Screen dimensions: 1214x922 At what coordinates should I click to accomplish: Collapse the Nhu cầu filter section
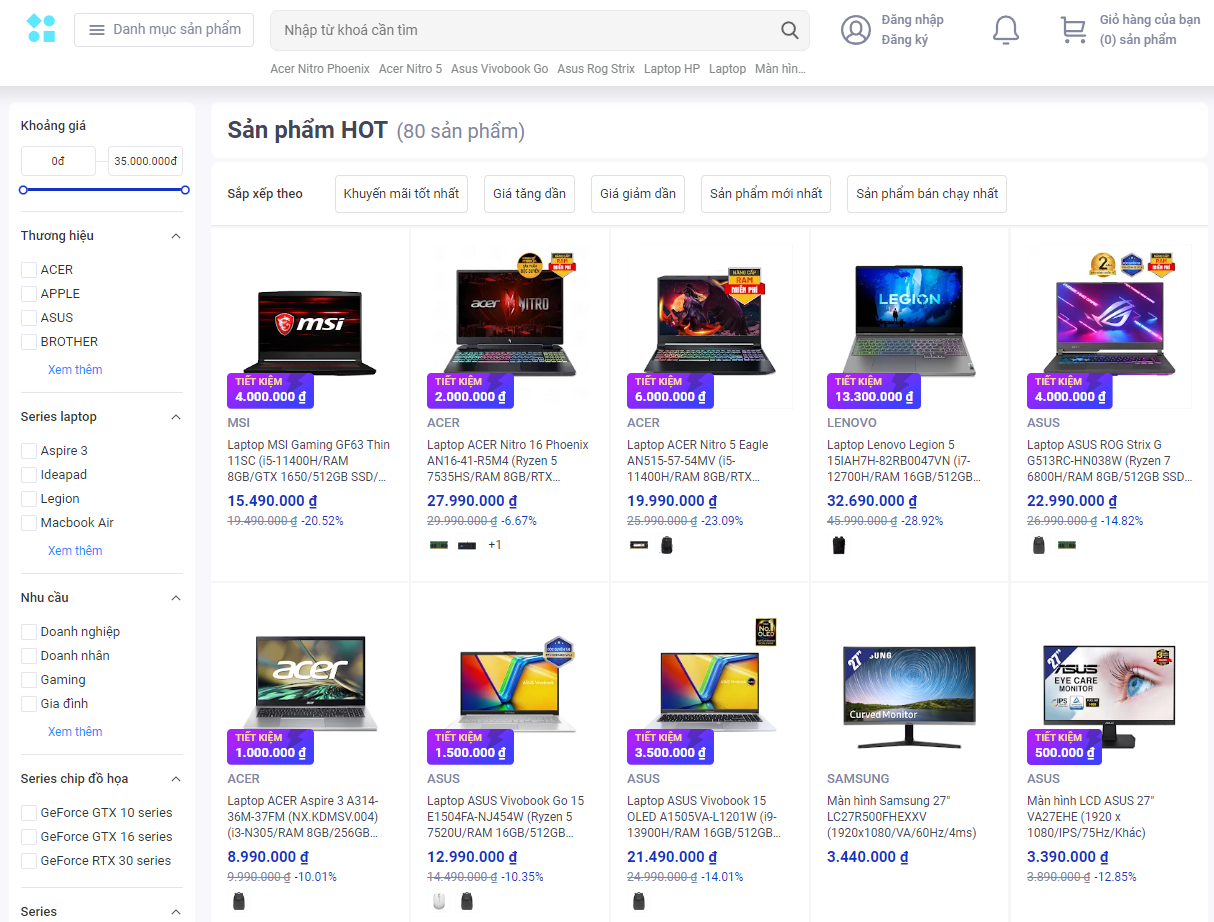tap(176, 598)
